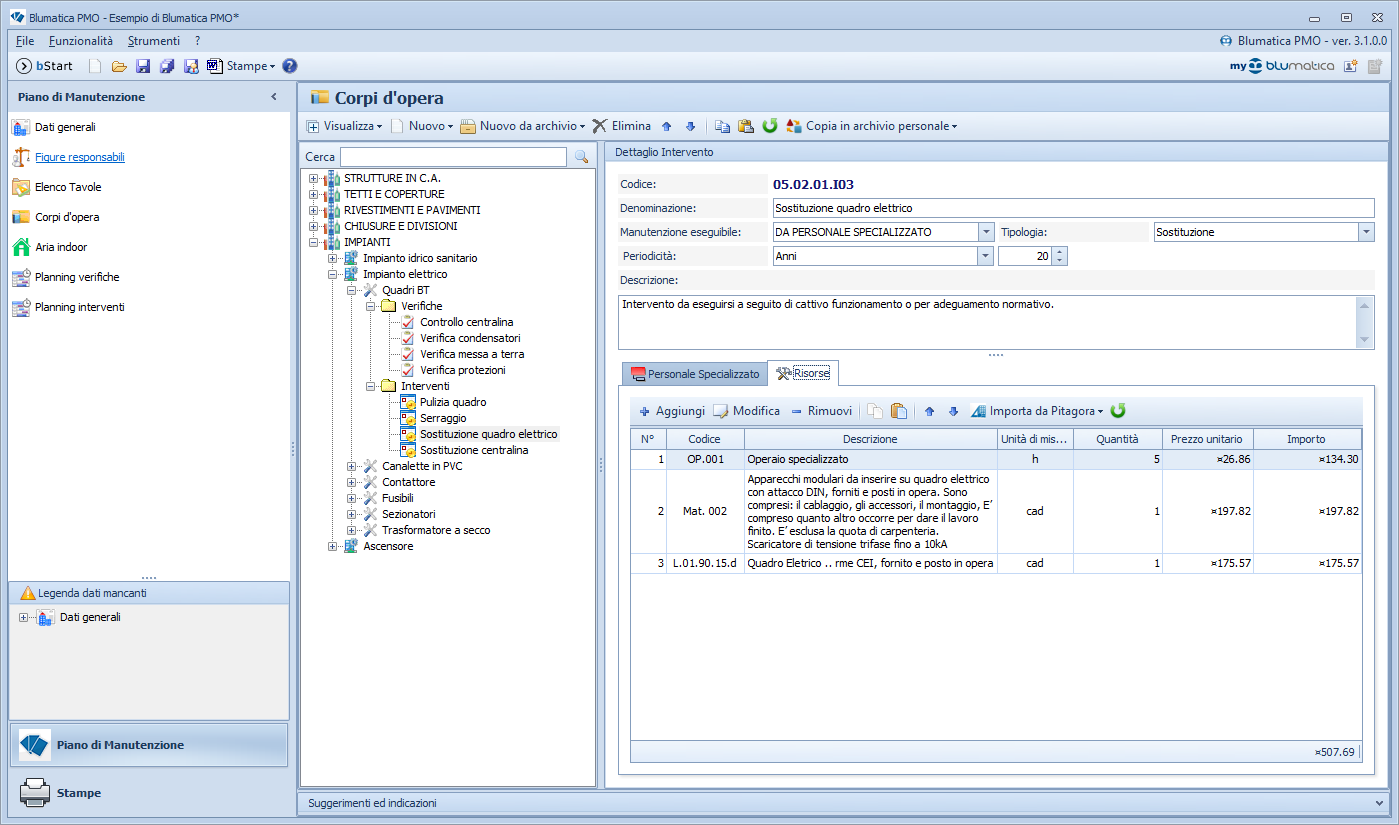Image resolution: width=1399 pixels, height=825 pixels.
Task: Click the open folder toolbar icon
Action: (x=119, y=66)
